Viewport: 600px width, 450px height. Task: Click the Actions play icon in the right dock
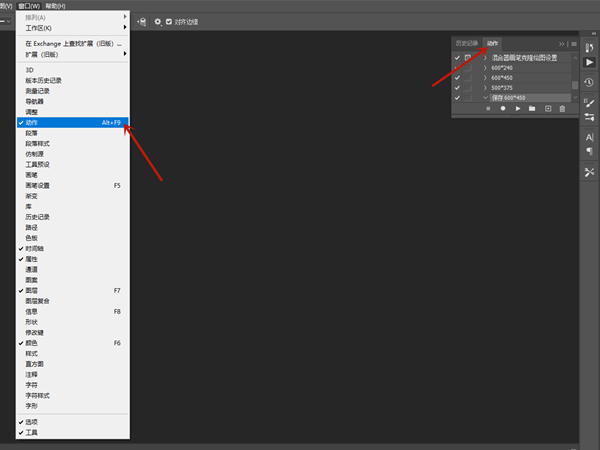589,62
